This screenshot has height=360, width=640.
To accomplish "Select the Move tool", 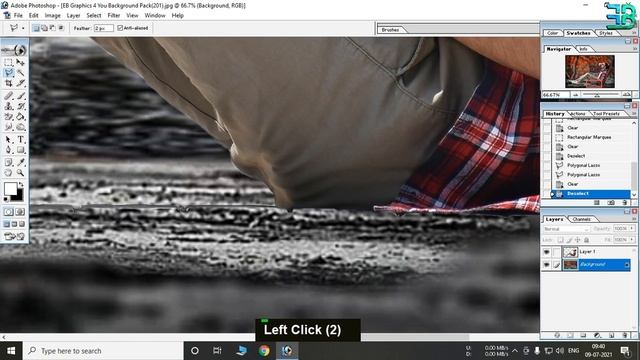I will point(20,62).
